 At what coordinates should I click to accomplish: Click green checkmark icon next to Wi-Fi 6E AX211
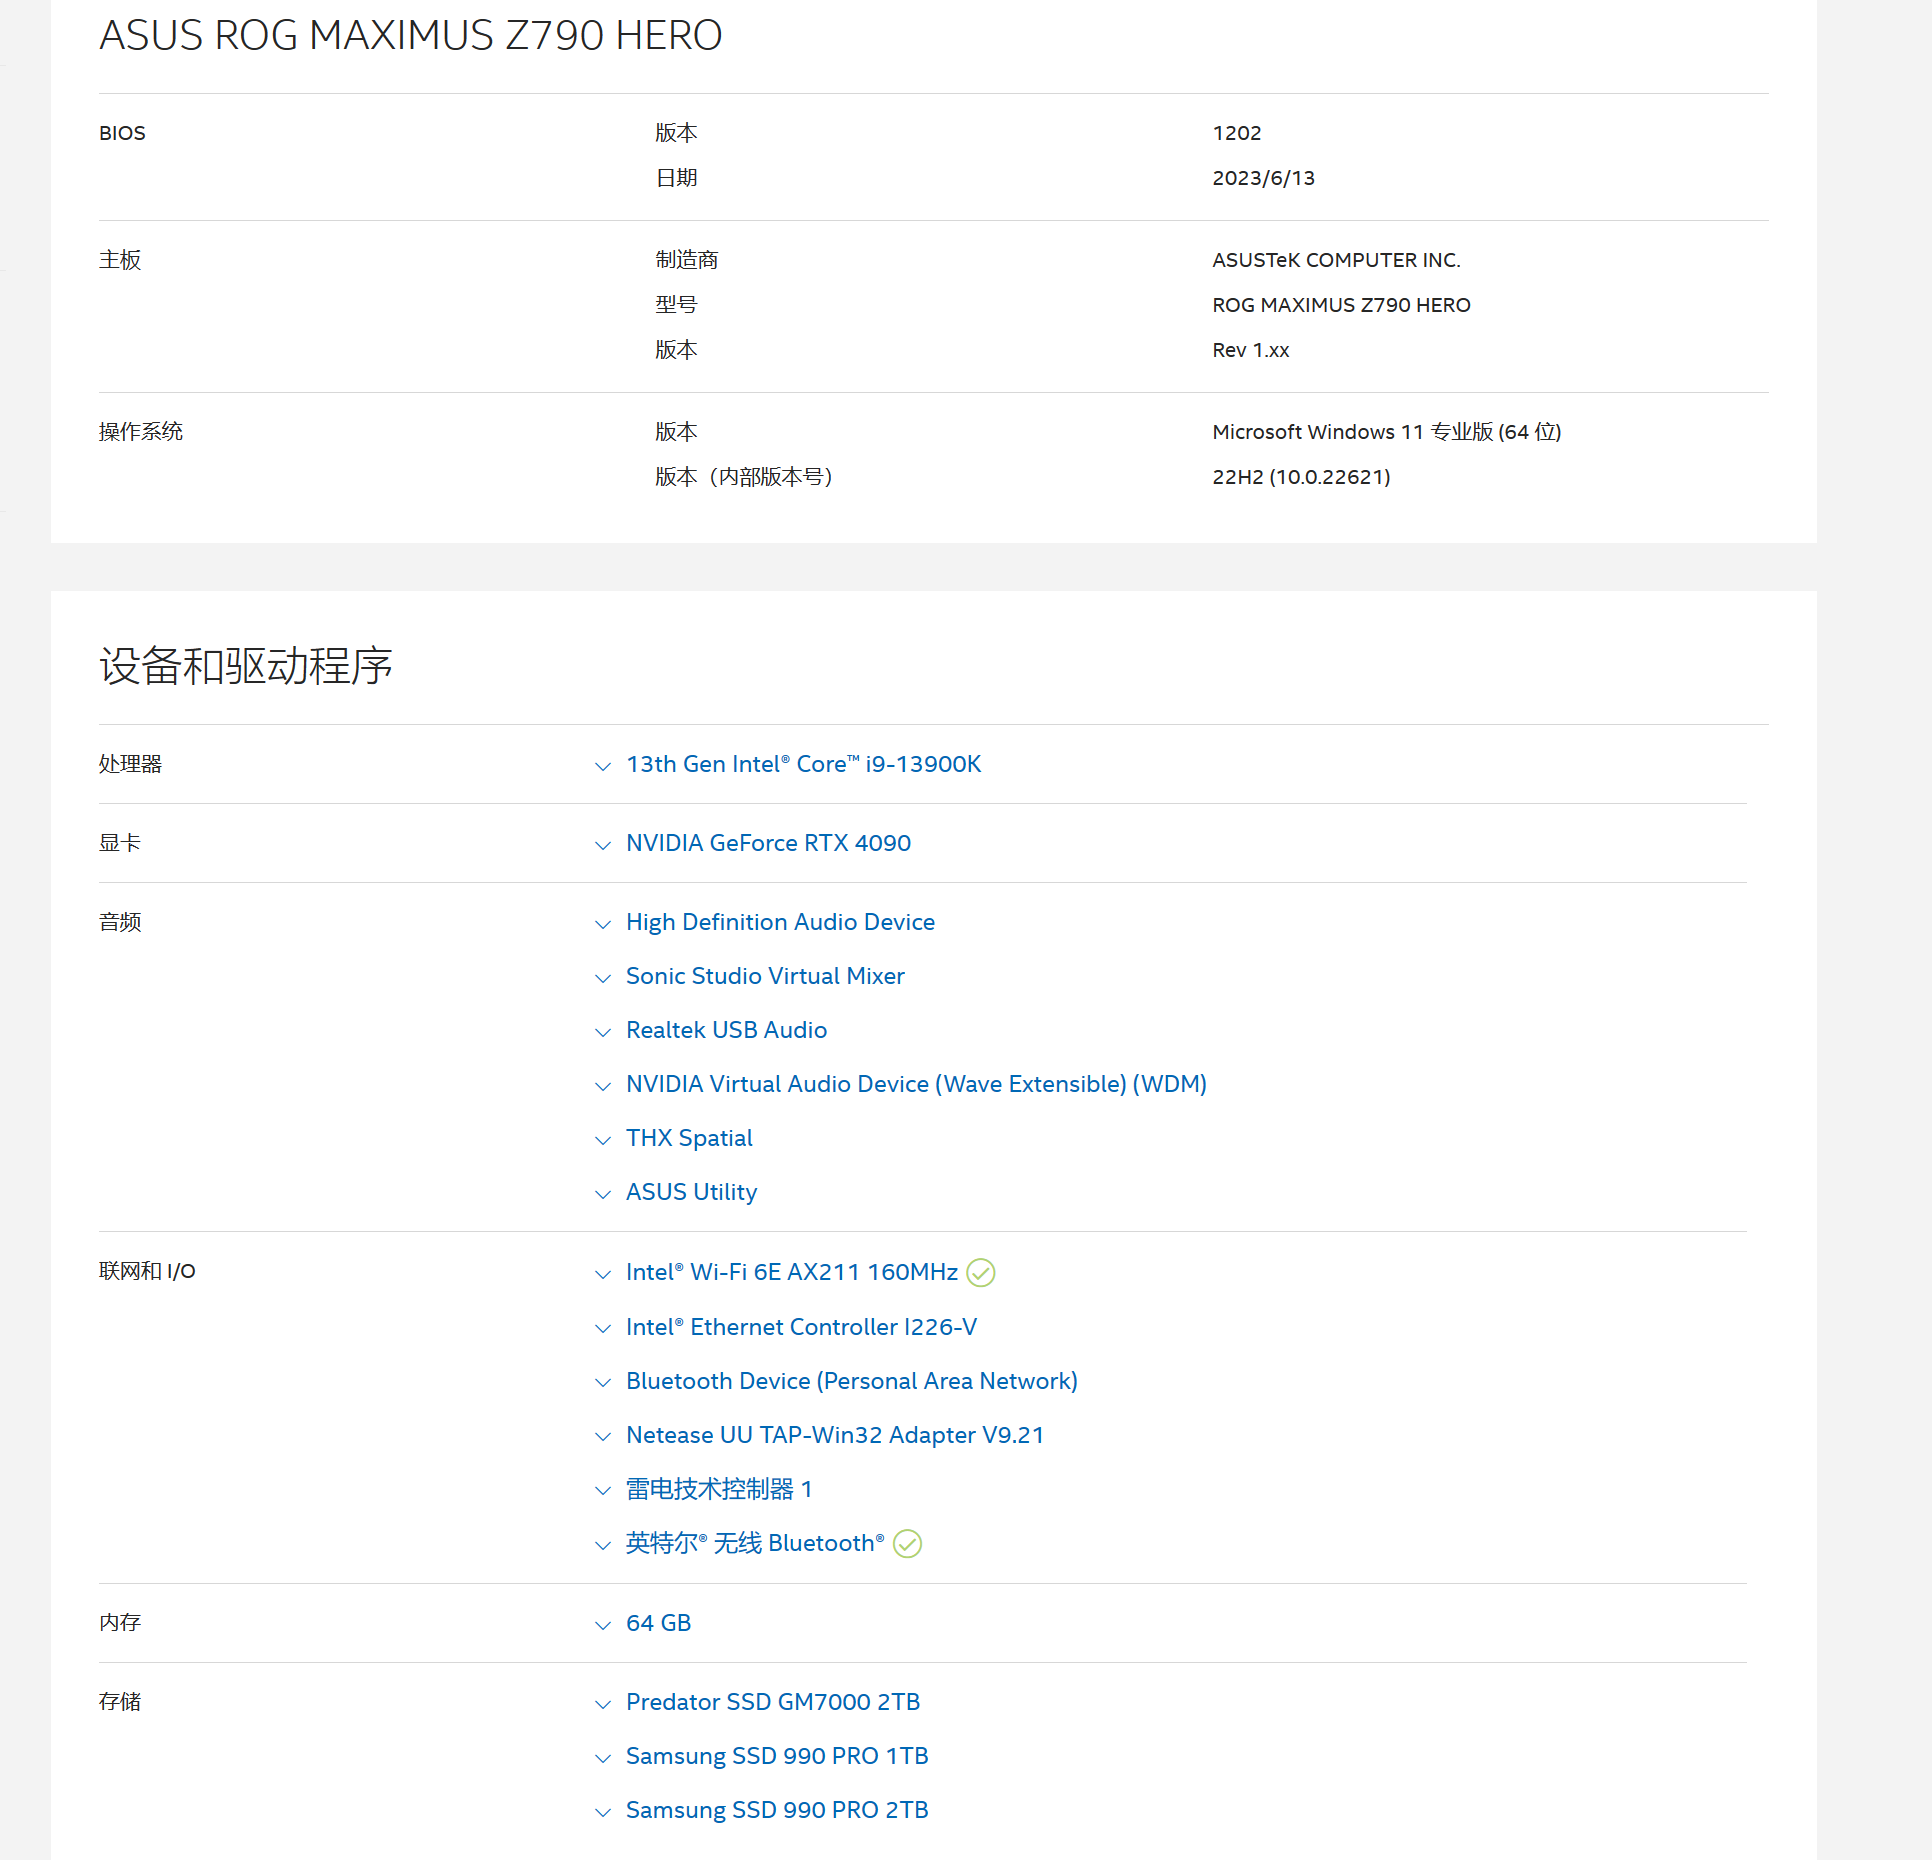981,1273
